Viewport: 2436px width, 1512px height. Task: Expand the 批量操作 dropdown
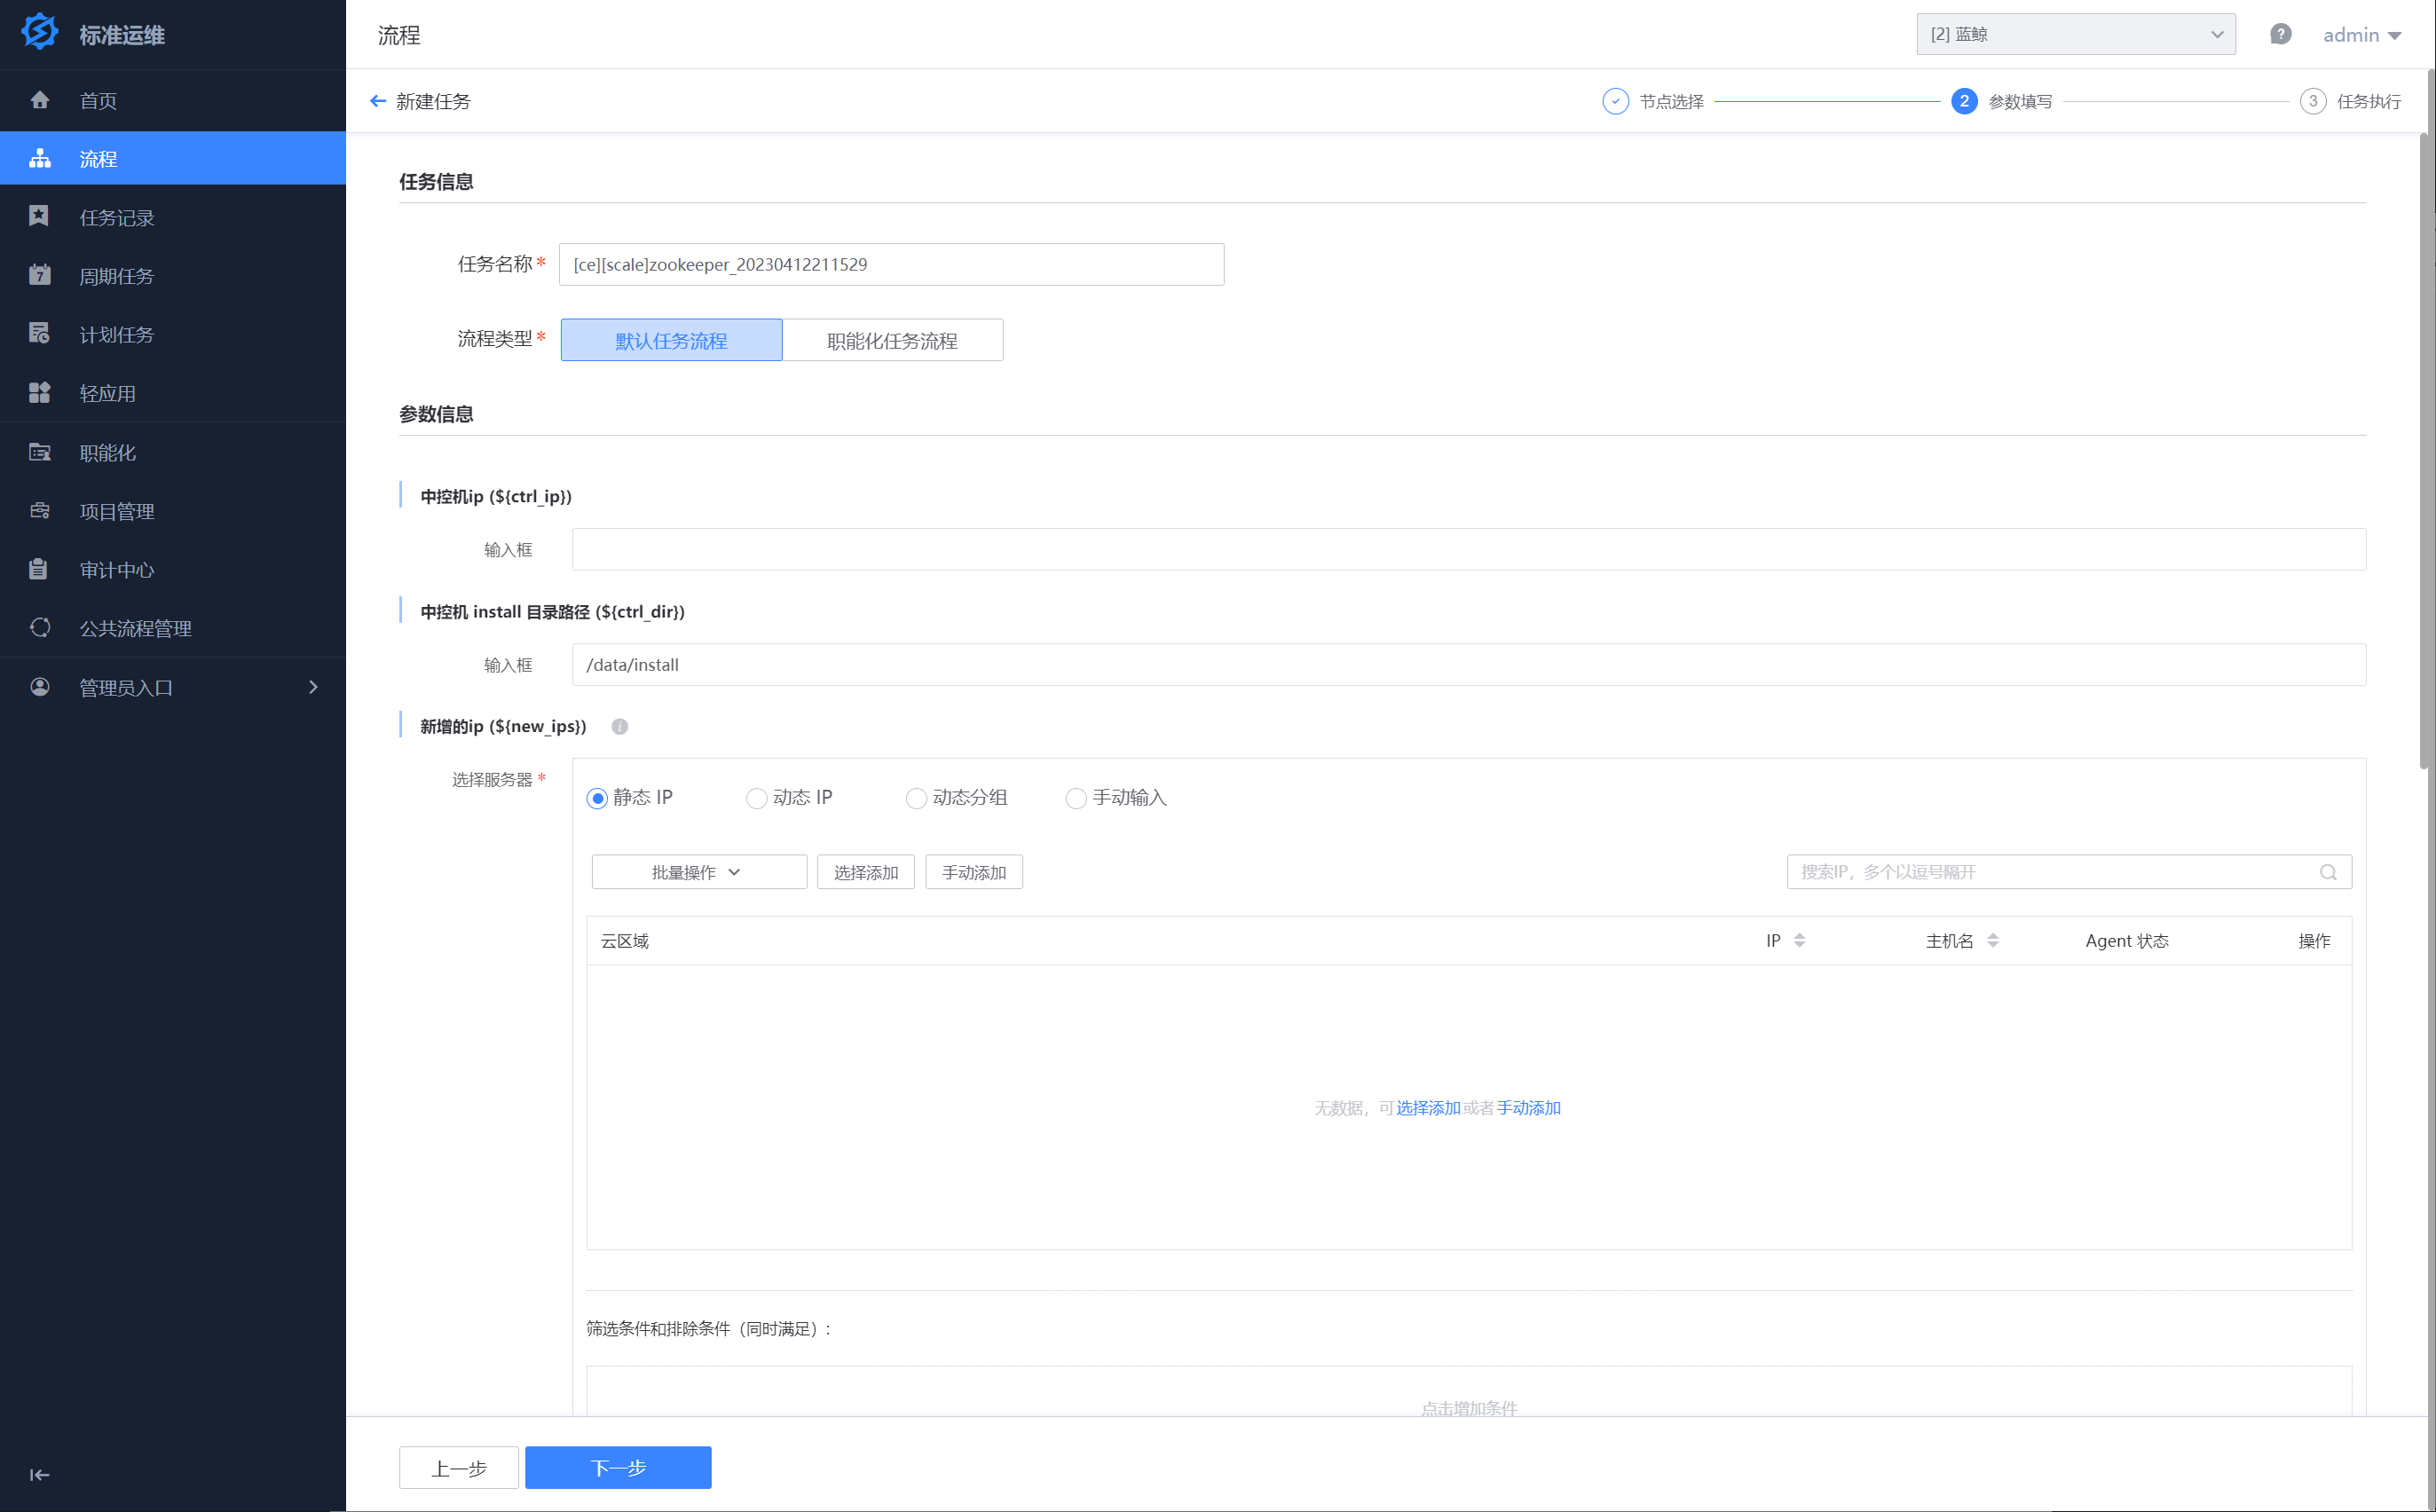699,872
